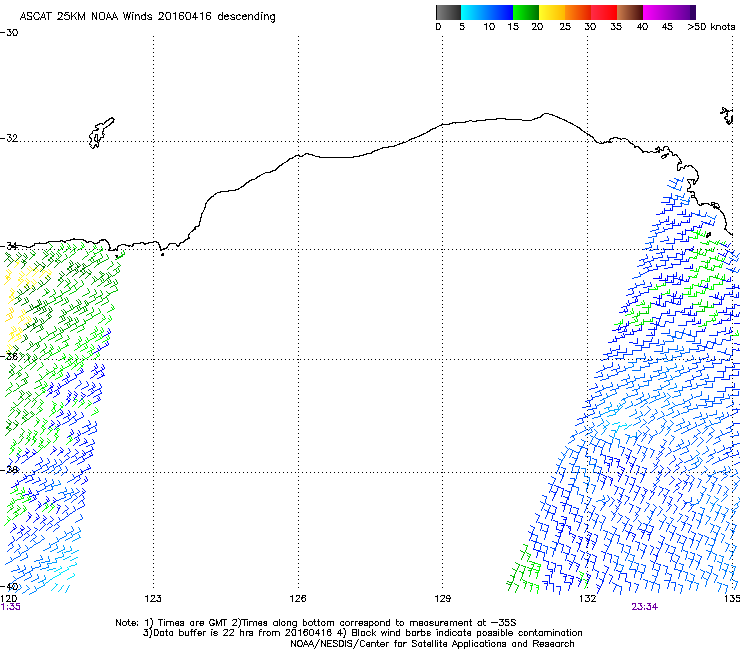740x650 pixels.
Task: Click the 'Data buffer is 22 hrs' note line
Action: [362, 633]
